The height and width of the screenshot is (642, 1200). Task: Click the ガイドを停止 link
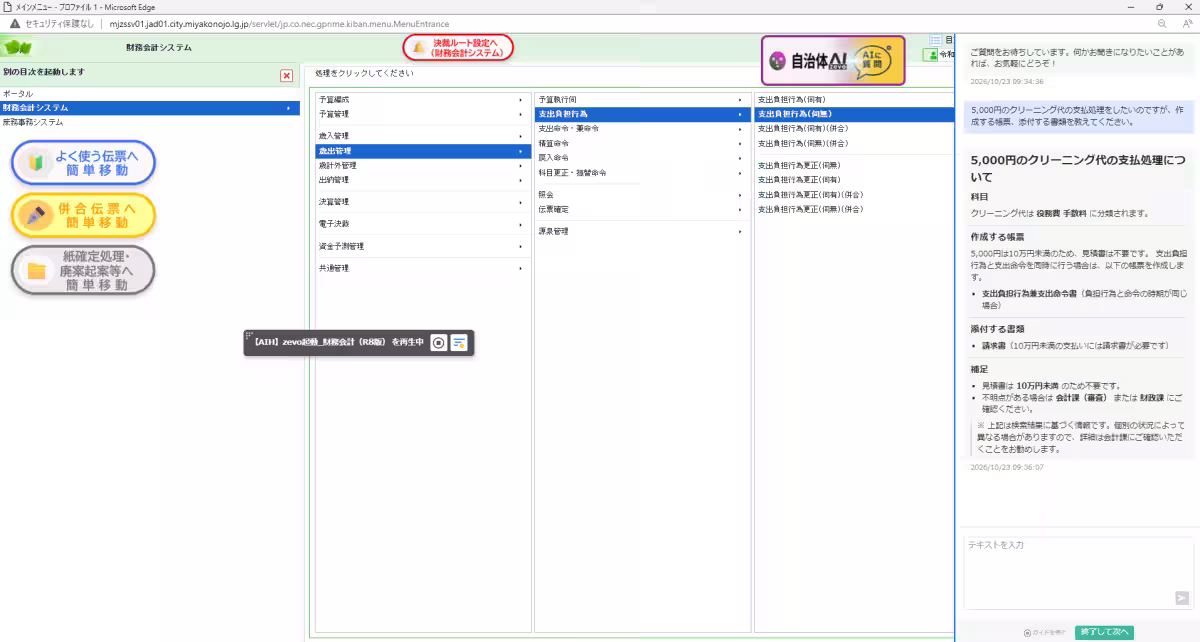tap(1046, 633)
